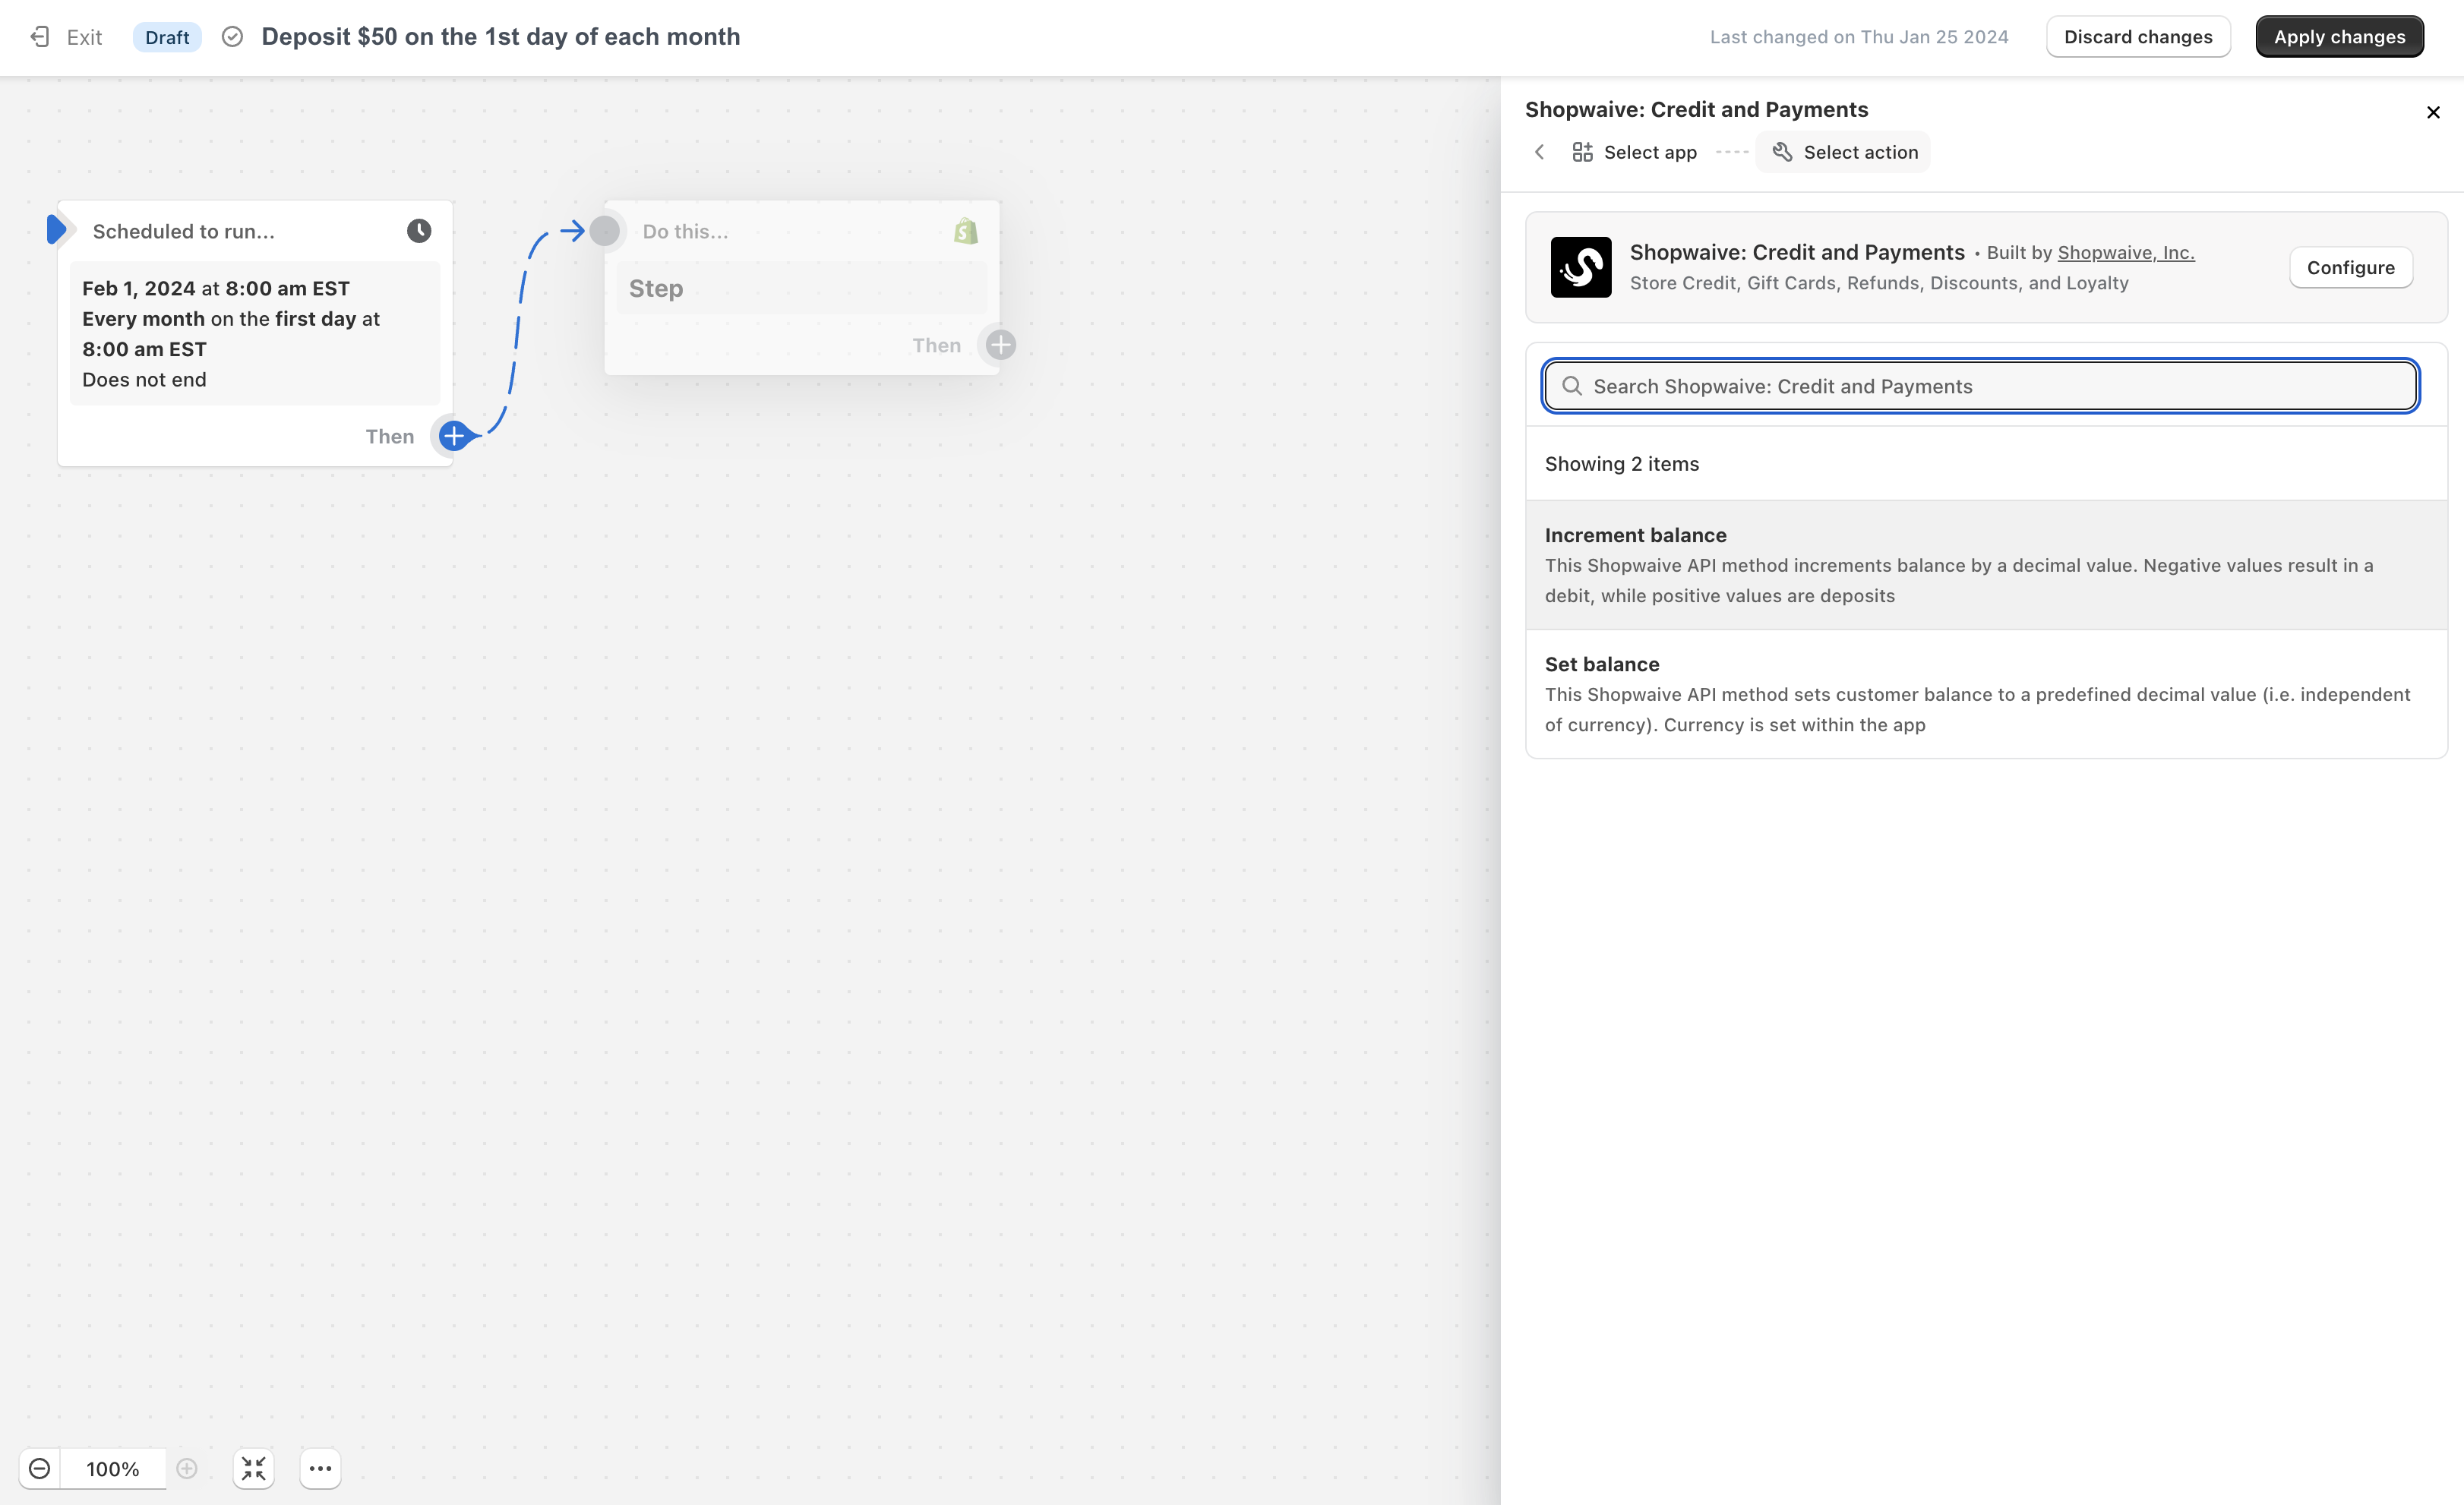This screenshot has height=1505, width=2464.
Task: Click the magnifier icon in the search box
Action: (x=1572, y=386)
